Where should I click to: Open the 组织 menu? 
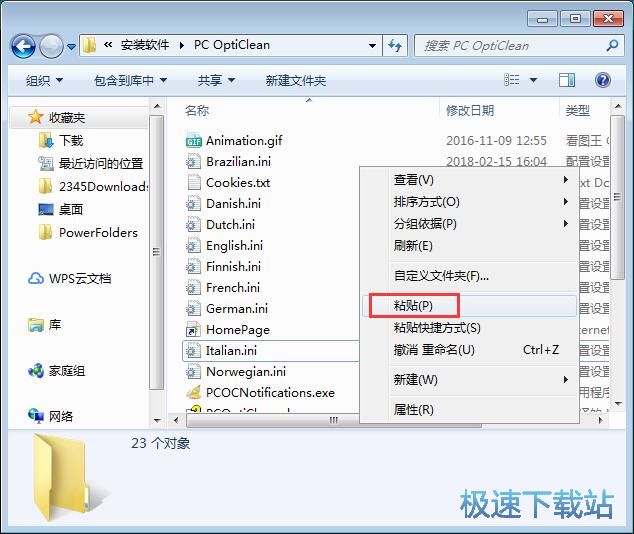44,80
